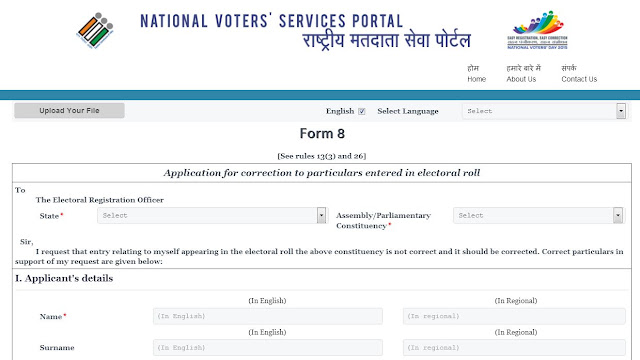Click the Election Commission logo icon
640x360 pixels.
click(95, 31)
